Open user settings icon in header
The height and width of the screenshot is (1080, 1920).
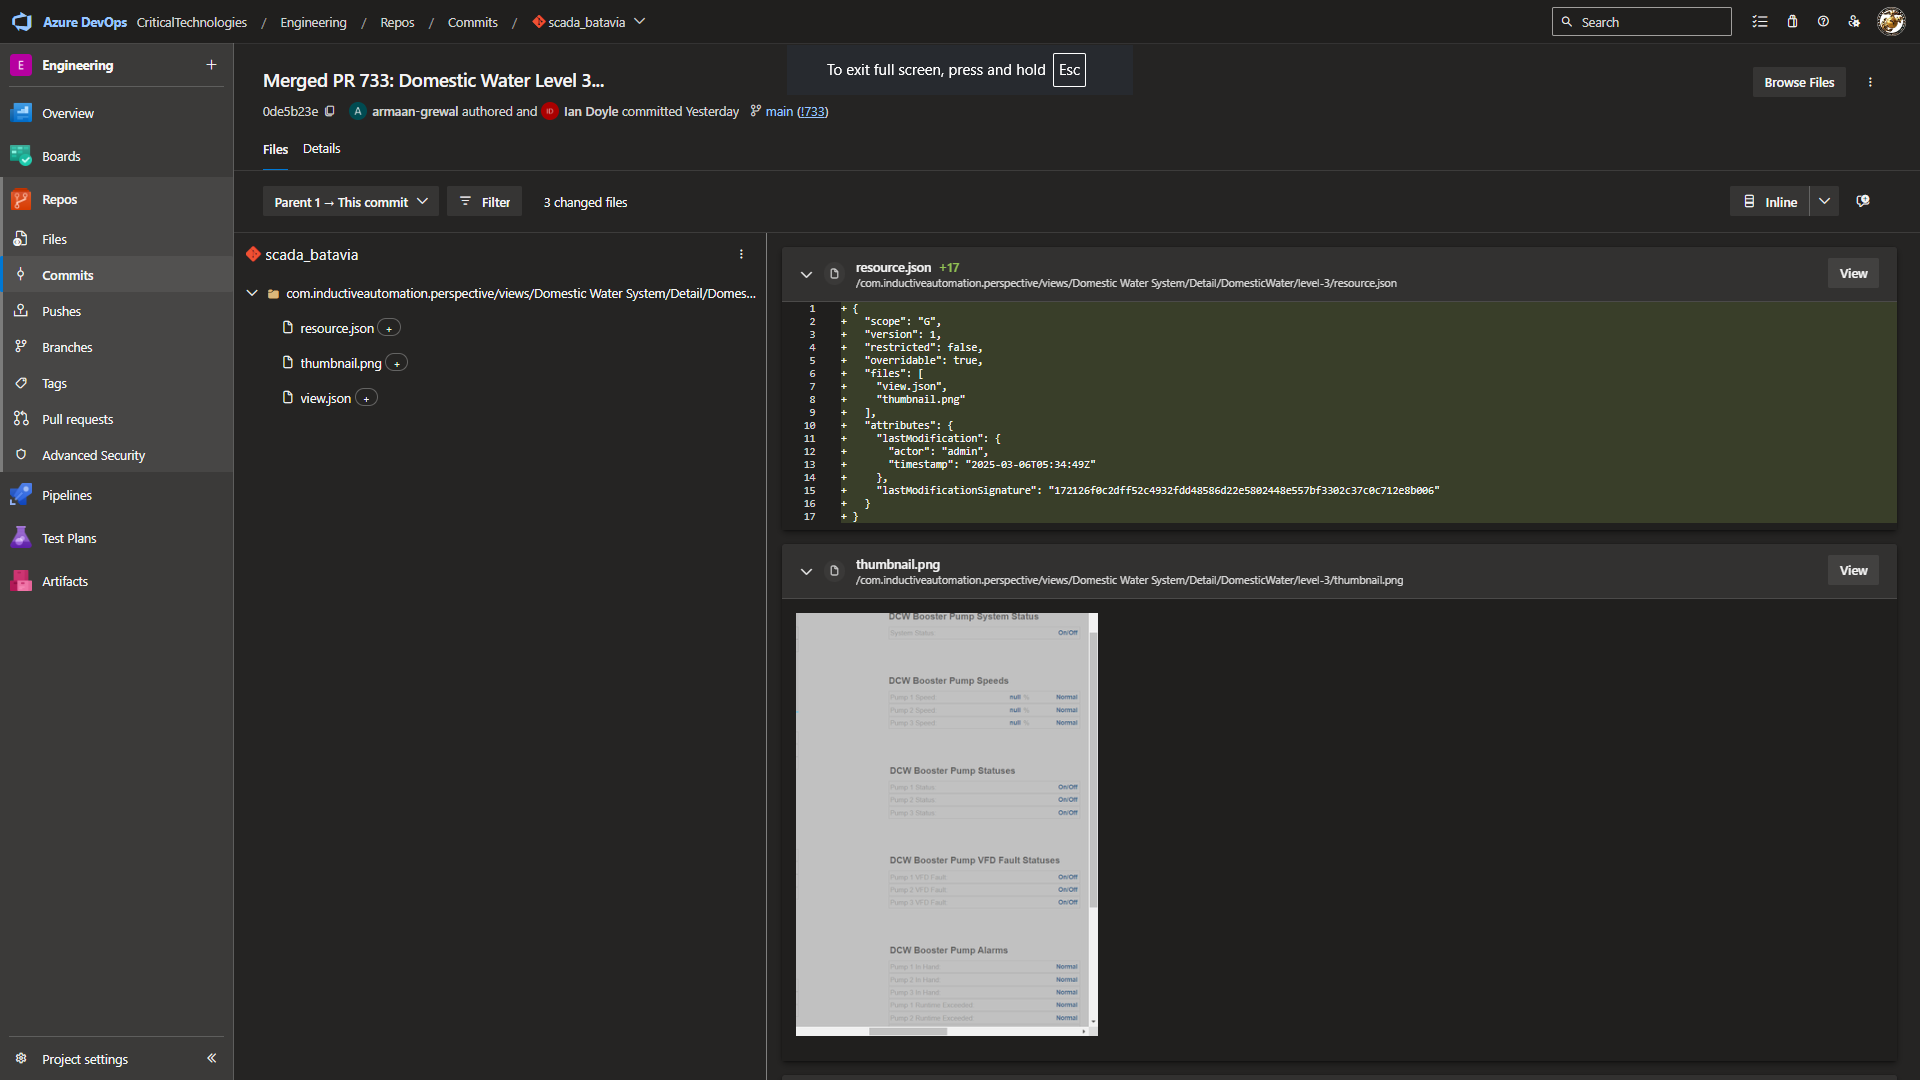pyautogui.click(x=1854, y=22)
